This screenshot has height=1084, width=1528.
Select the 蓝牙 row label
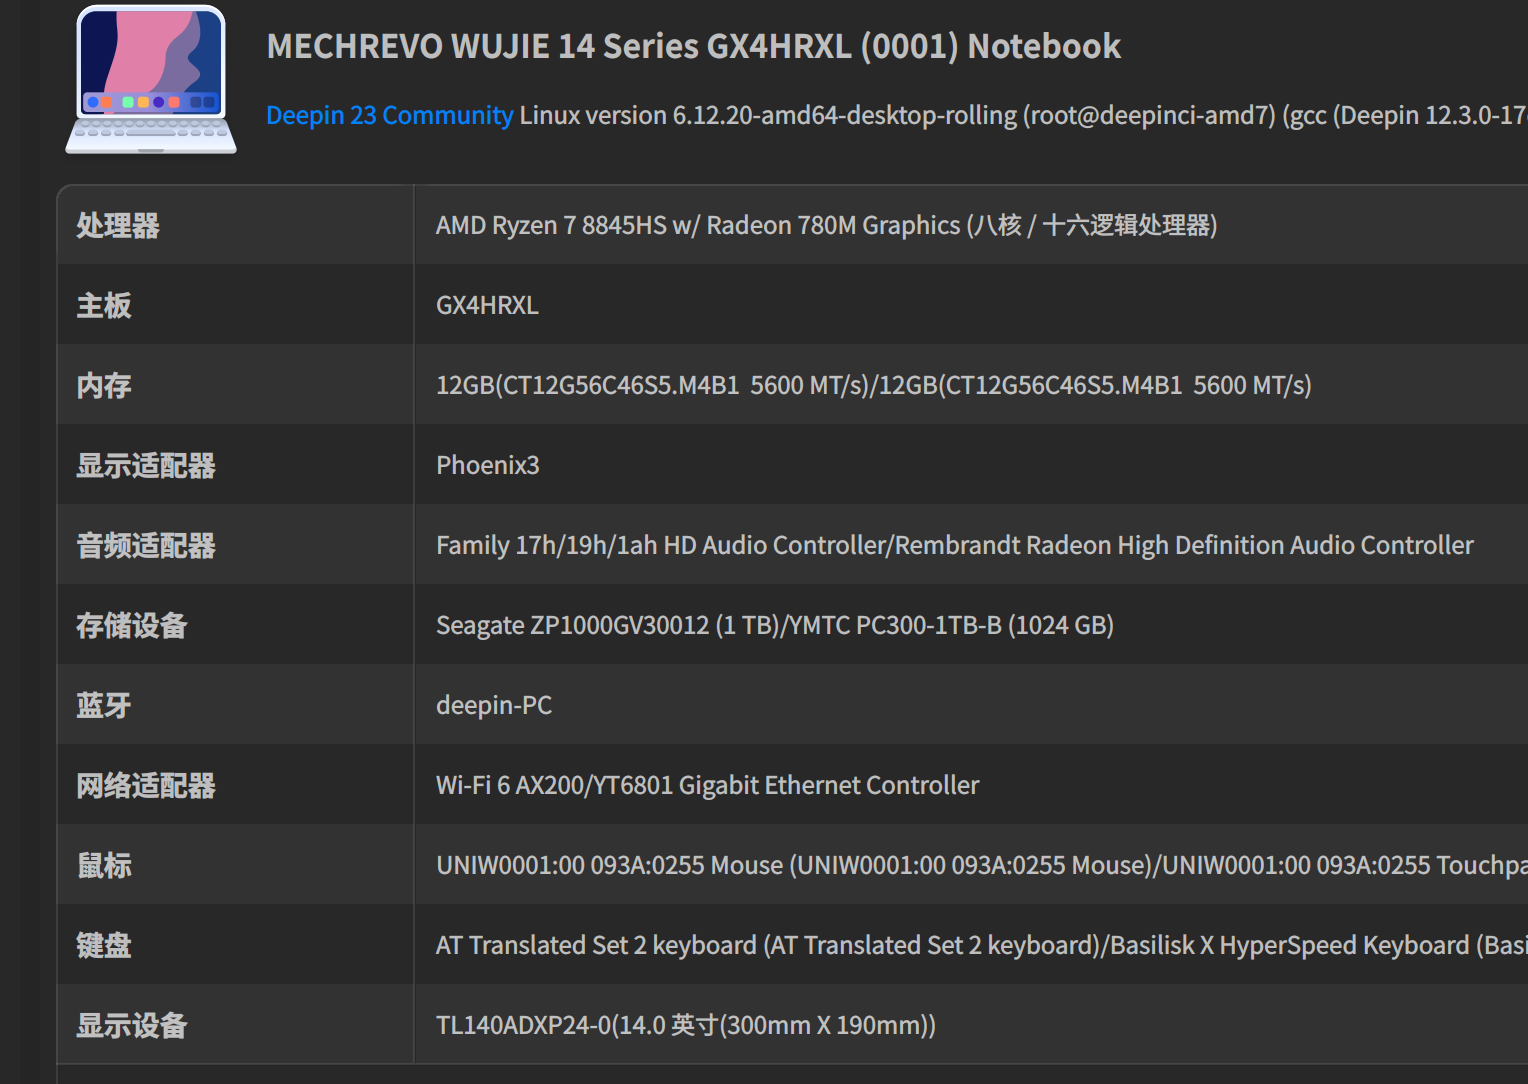pos(104,705)
